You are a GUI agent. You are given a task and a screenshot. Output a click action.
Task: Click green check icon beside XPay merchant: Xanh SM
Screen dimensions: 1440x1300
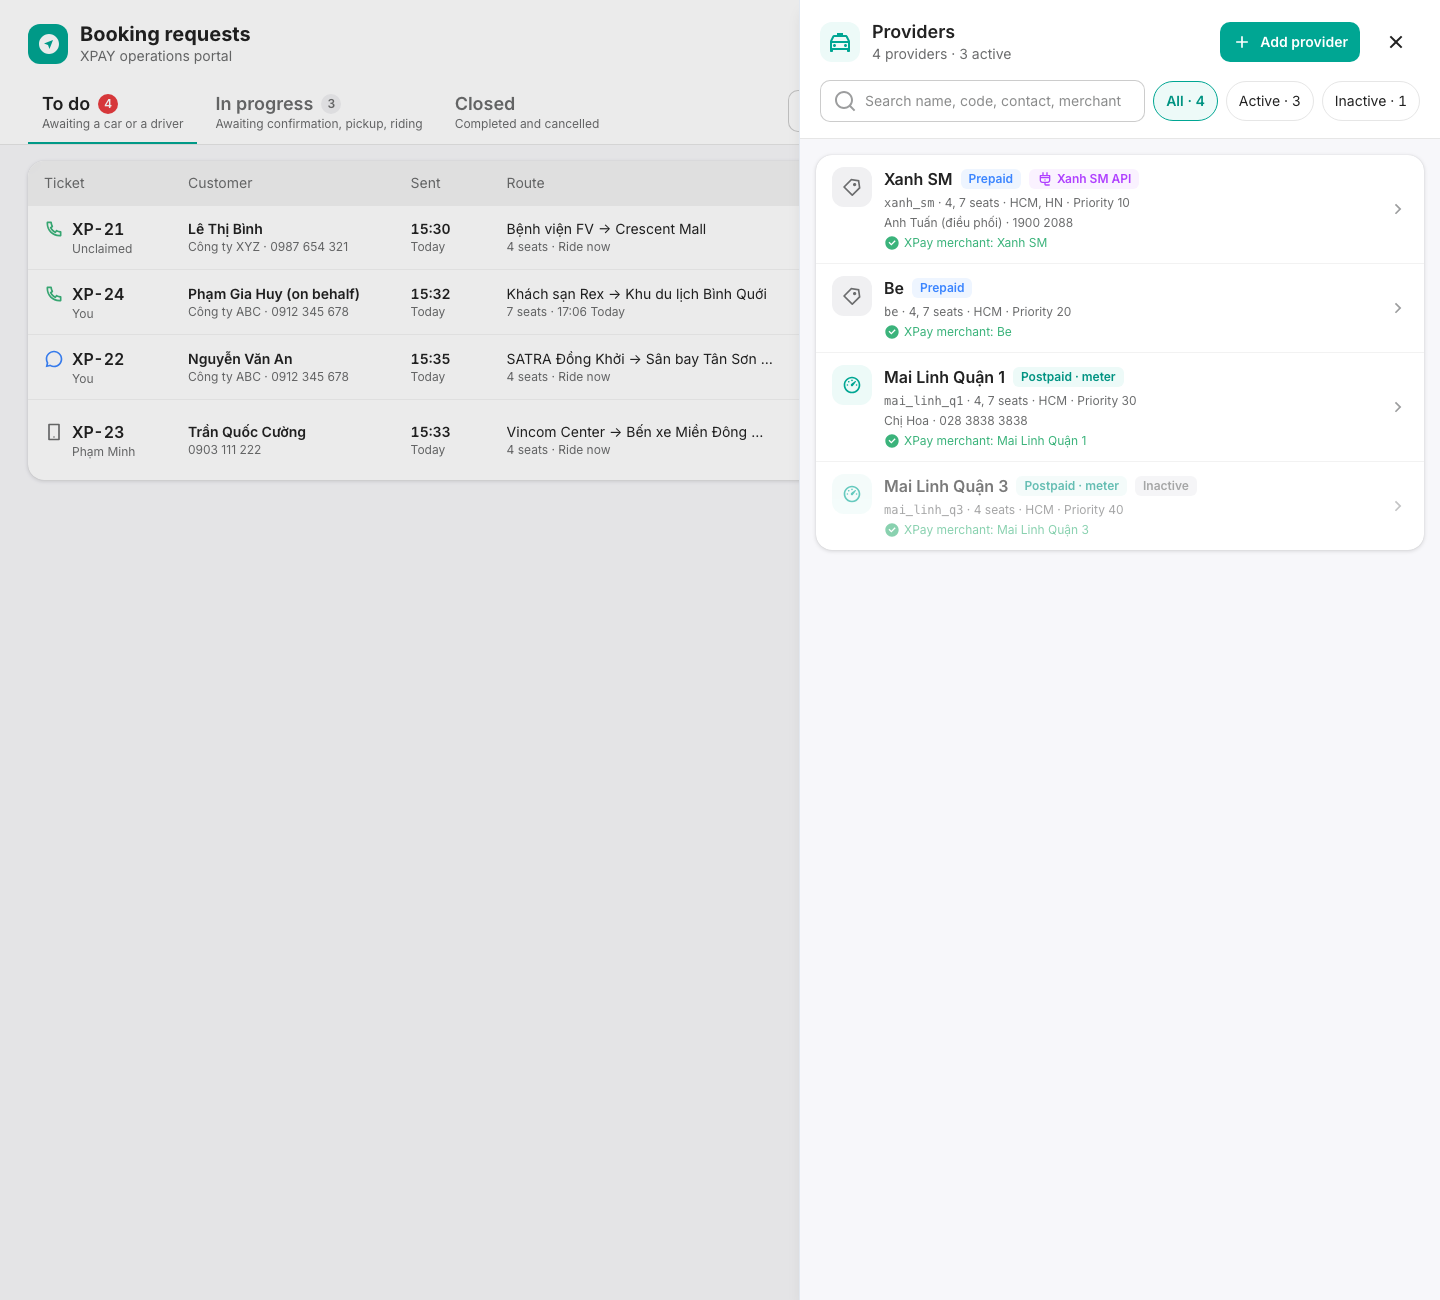point(892,243)
